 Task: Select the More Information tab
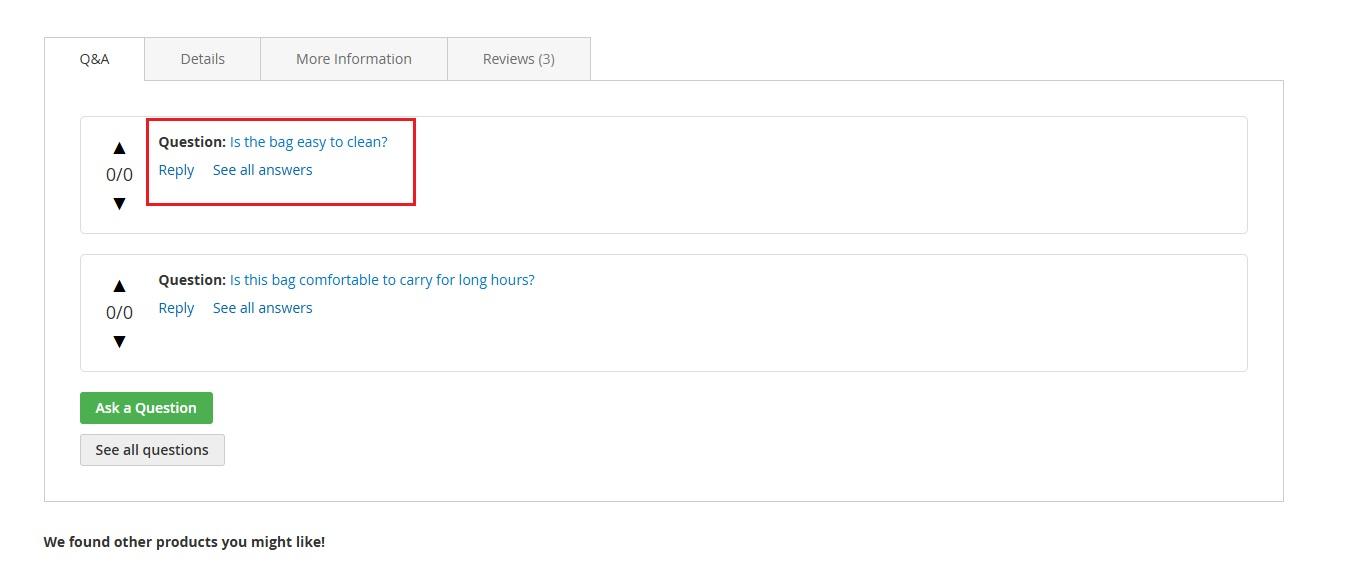click(x=353, y=59)
